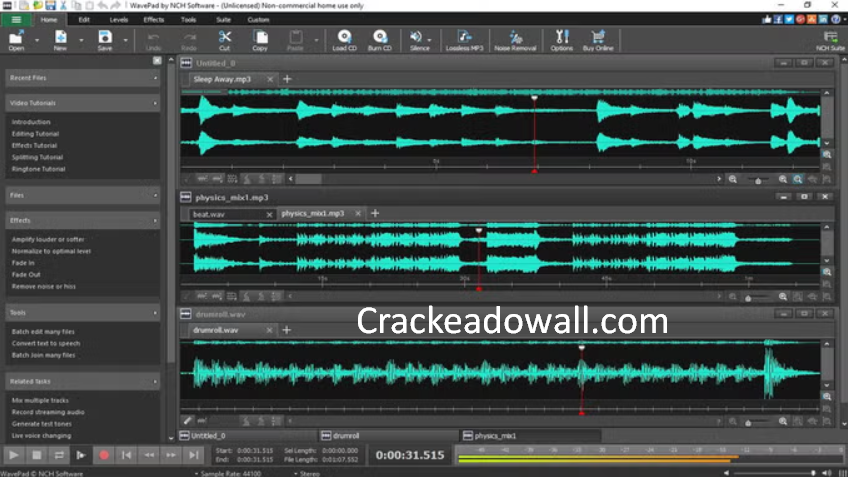The image size is (848, 477).
Task: Start playback with the Play button
Action: click(14, 455)
